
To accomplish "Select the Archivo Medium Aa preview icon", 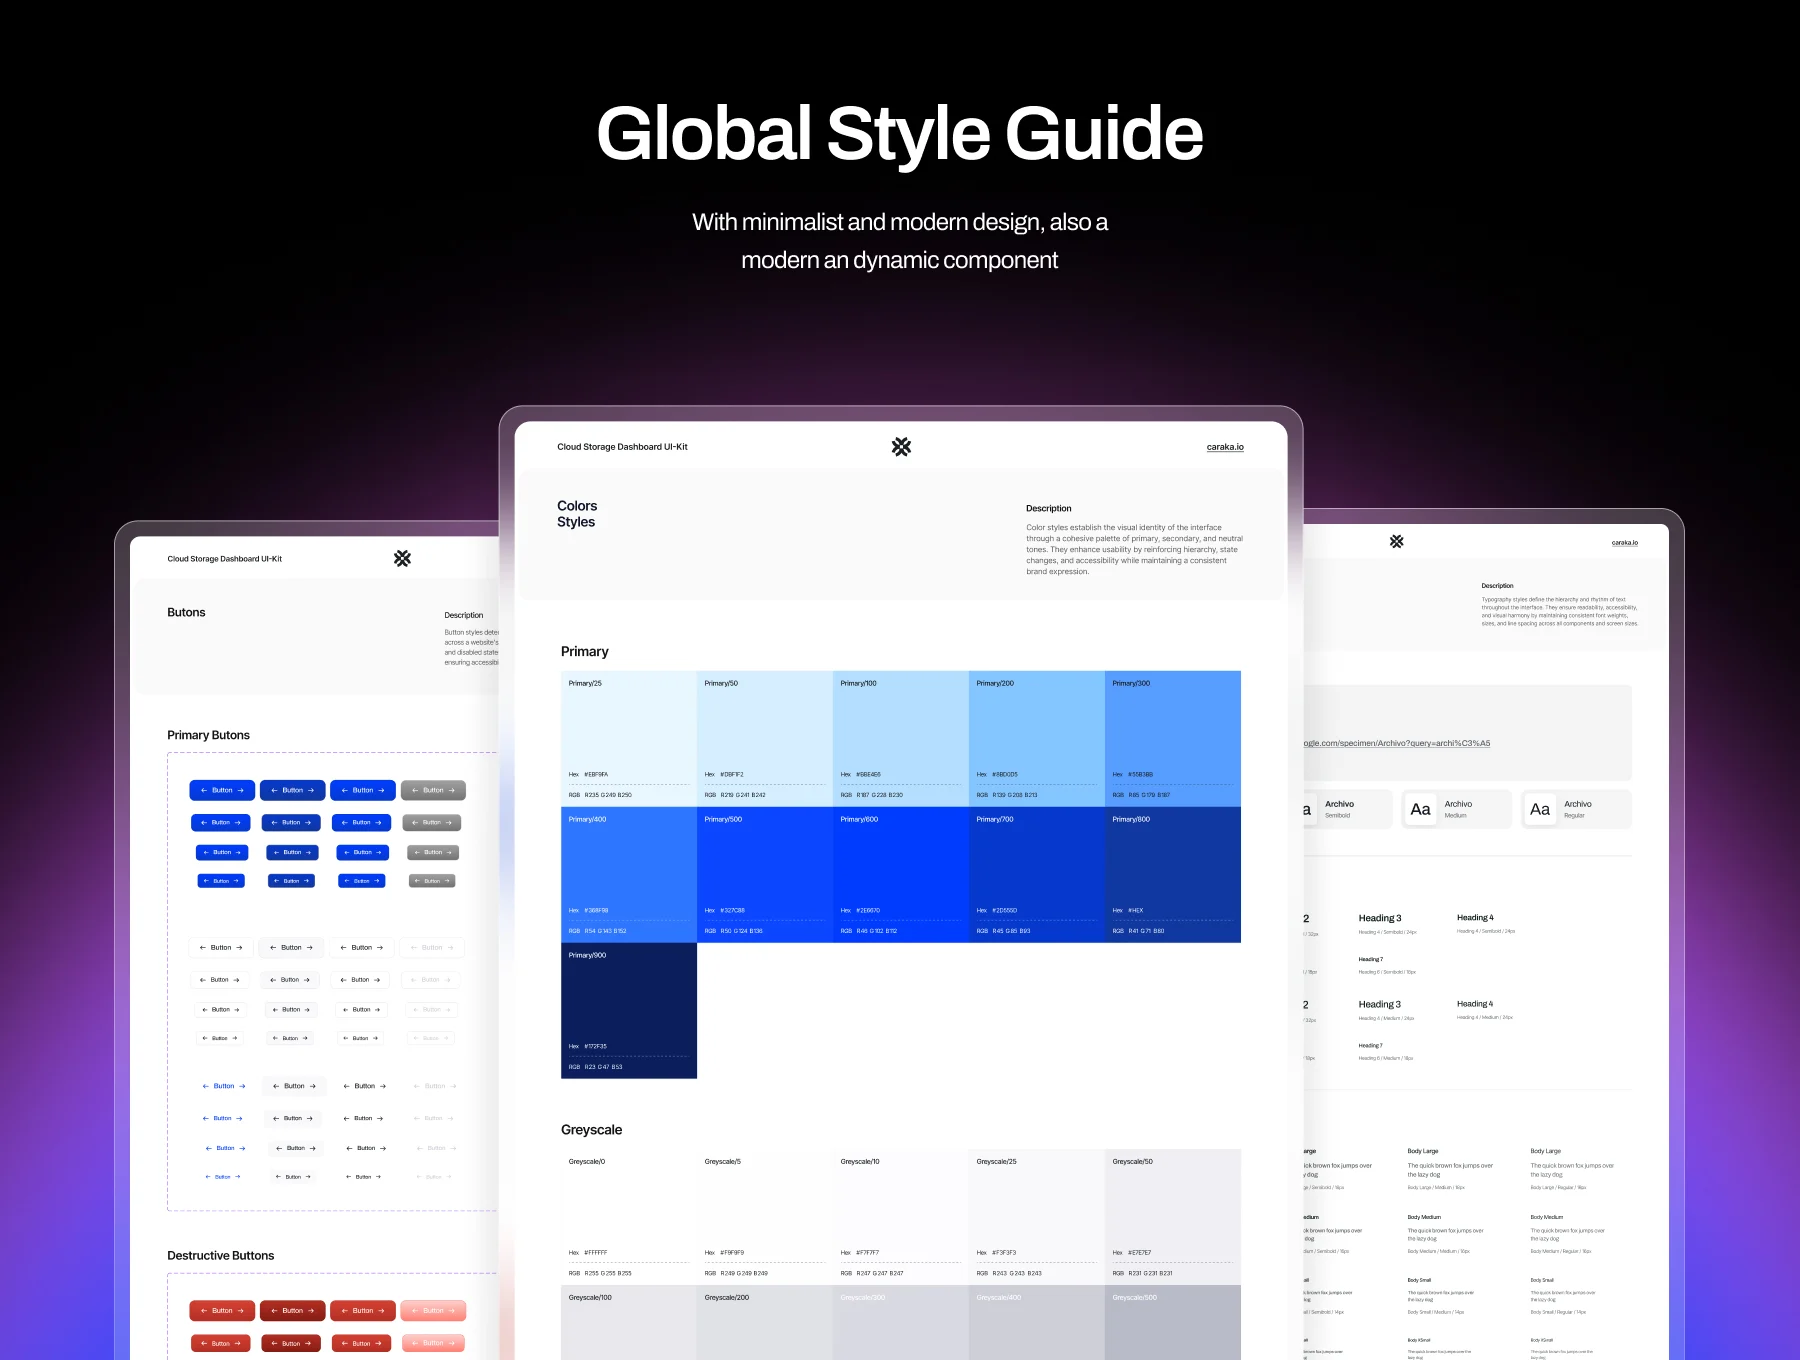I will click(x=1420, y=809).
